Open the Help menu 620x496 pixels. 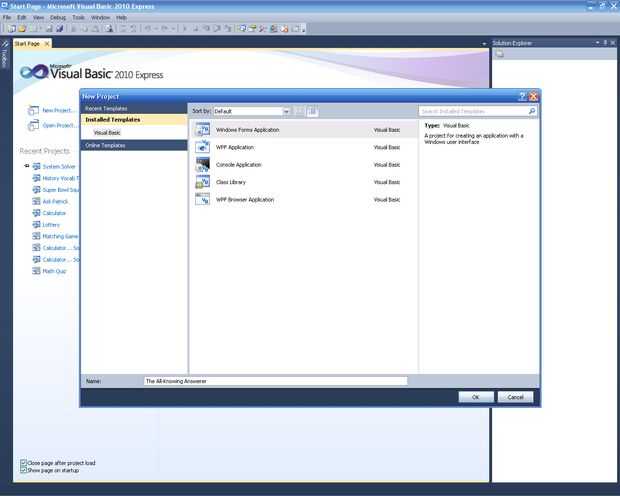(x=121, y=17)
